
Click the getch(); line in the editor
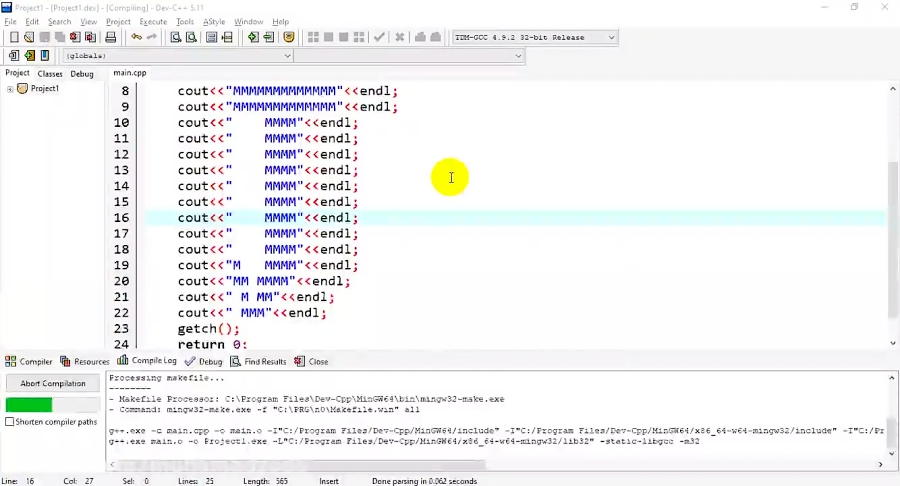[208, 329]
